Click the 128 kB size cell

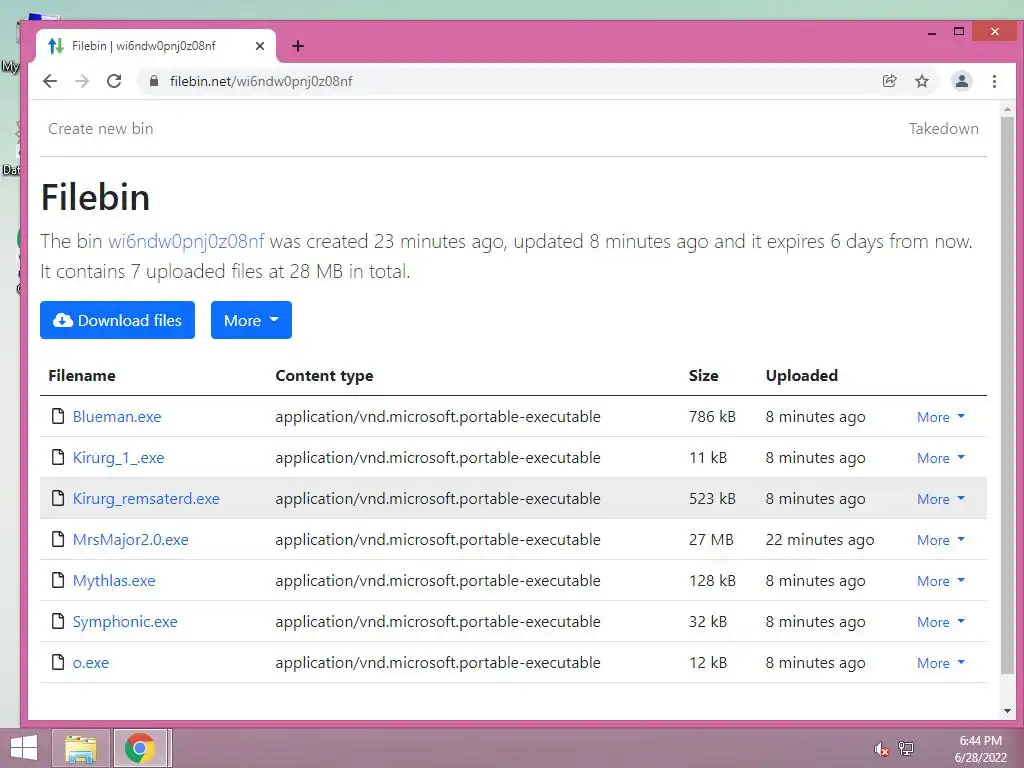tap(712, 581)
